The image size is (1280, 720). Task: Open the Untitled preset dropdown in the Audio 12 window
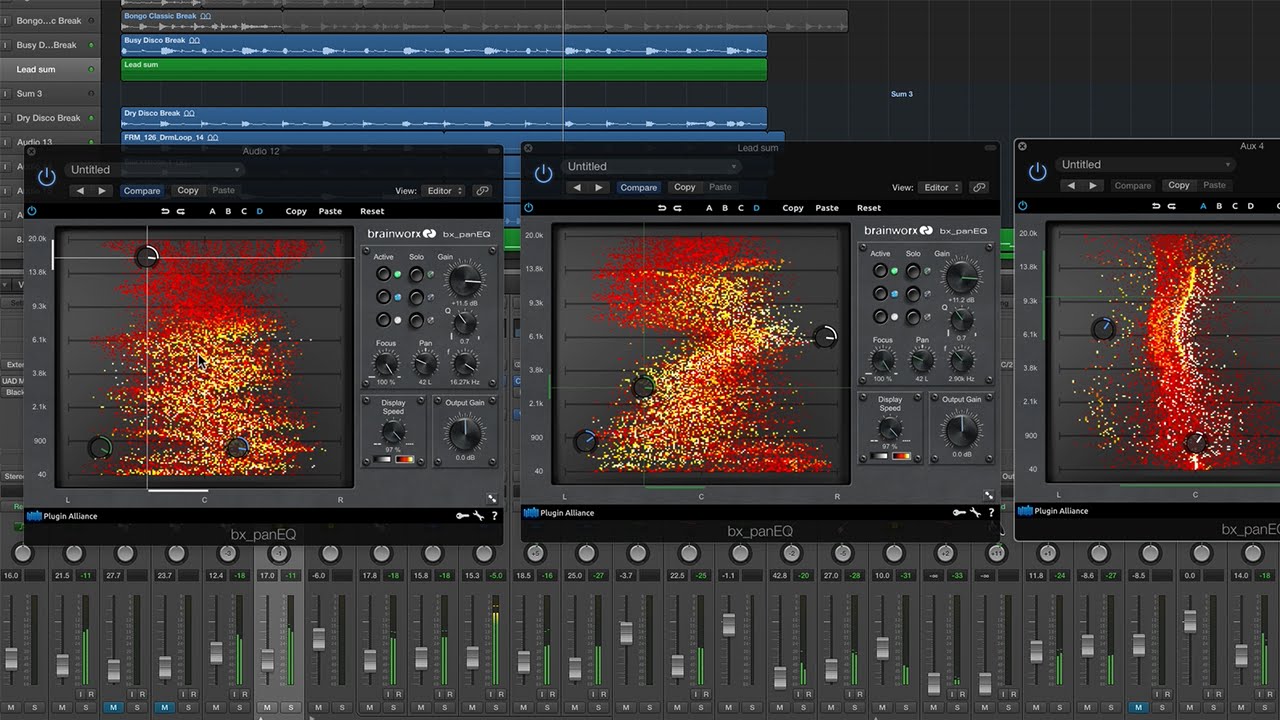pyautogui.click(x=154, y=170)
